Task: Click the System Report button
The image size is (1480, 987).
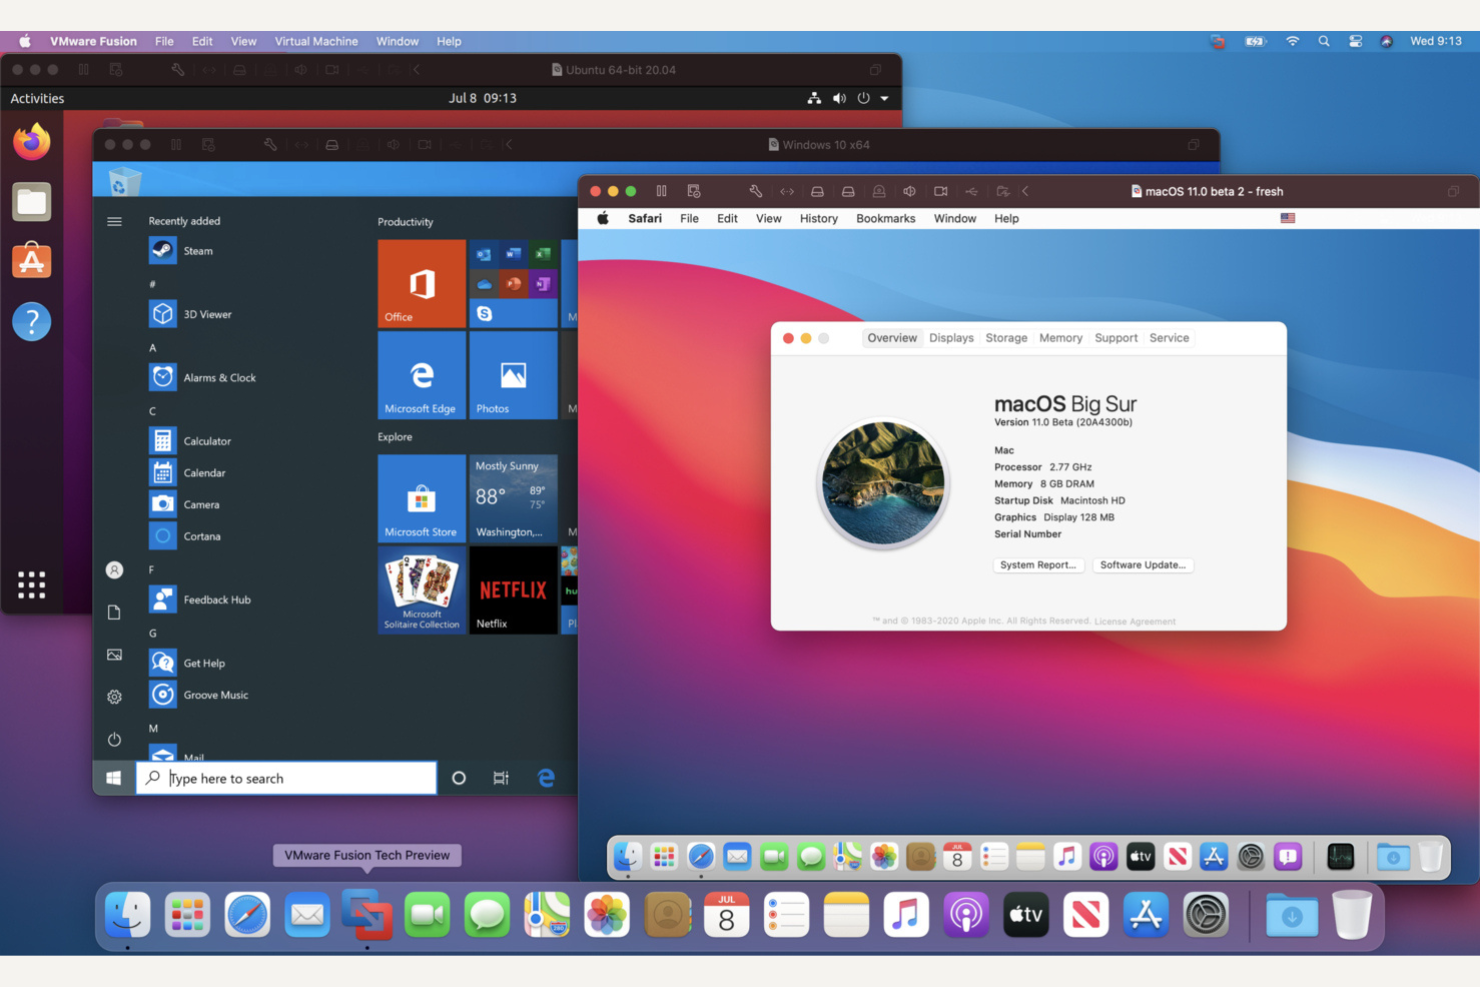Action: pyautogui.click(x=1038, y=565)
